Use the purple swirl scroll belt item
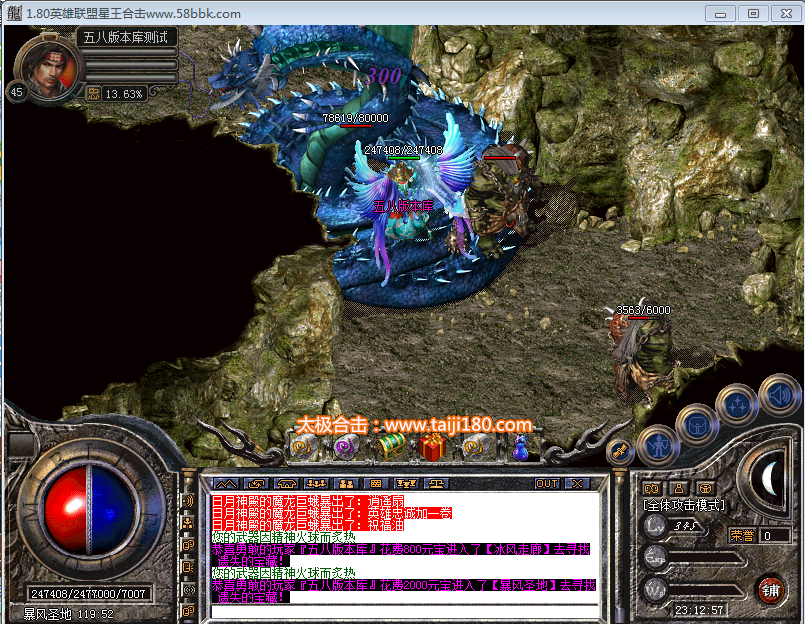This screenshot has width=805, height=624. [347, 447]
